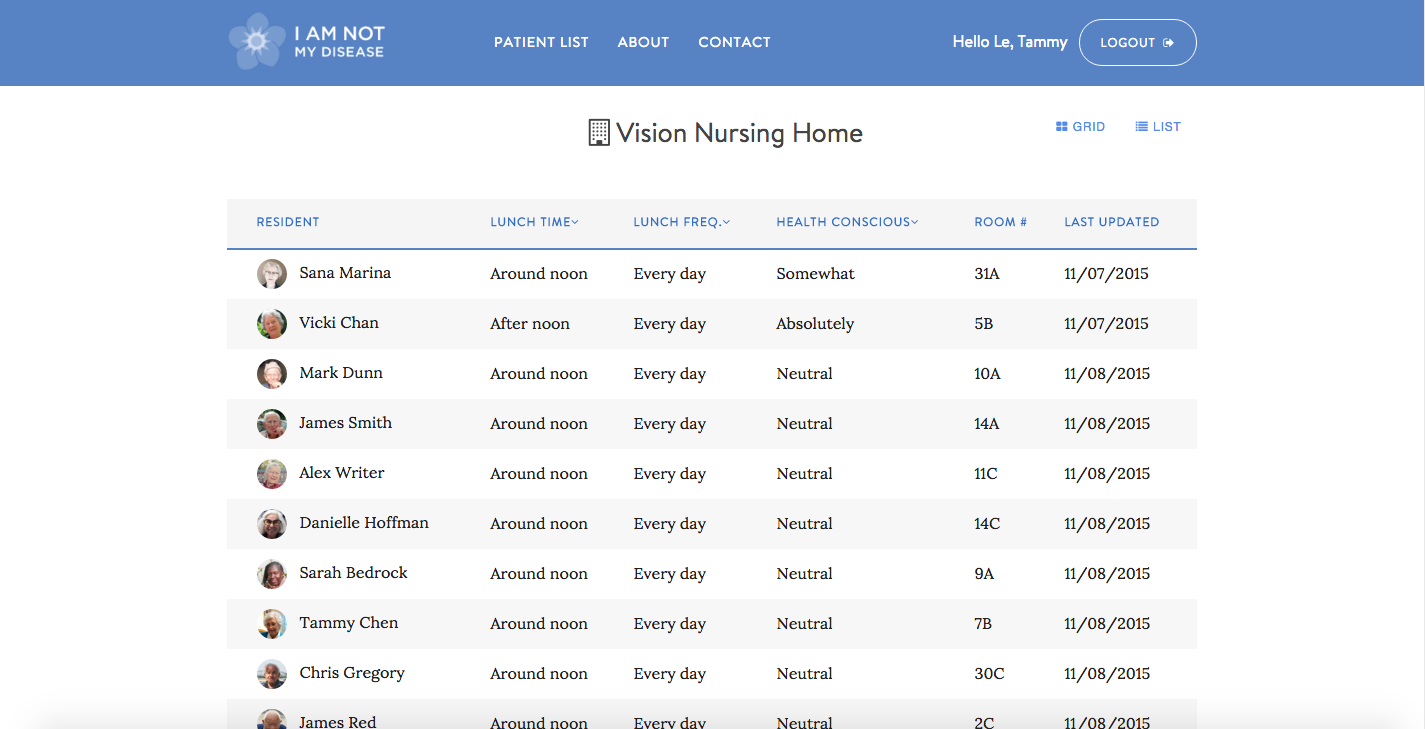The height and width of the screenshot is (729, 1425).
Task: Click room number 10A
Action: pyautogui.click(x=988, y=374)
